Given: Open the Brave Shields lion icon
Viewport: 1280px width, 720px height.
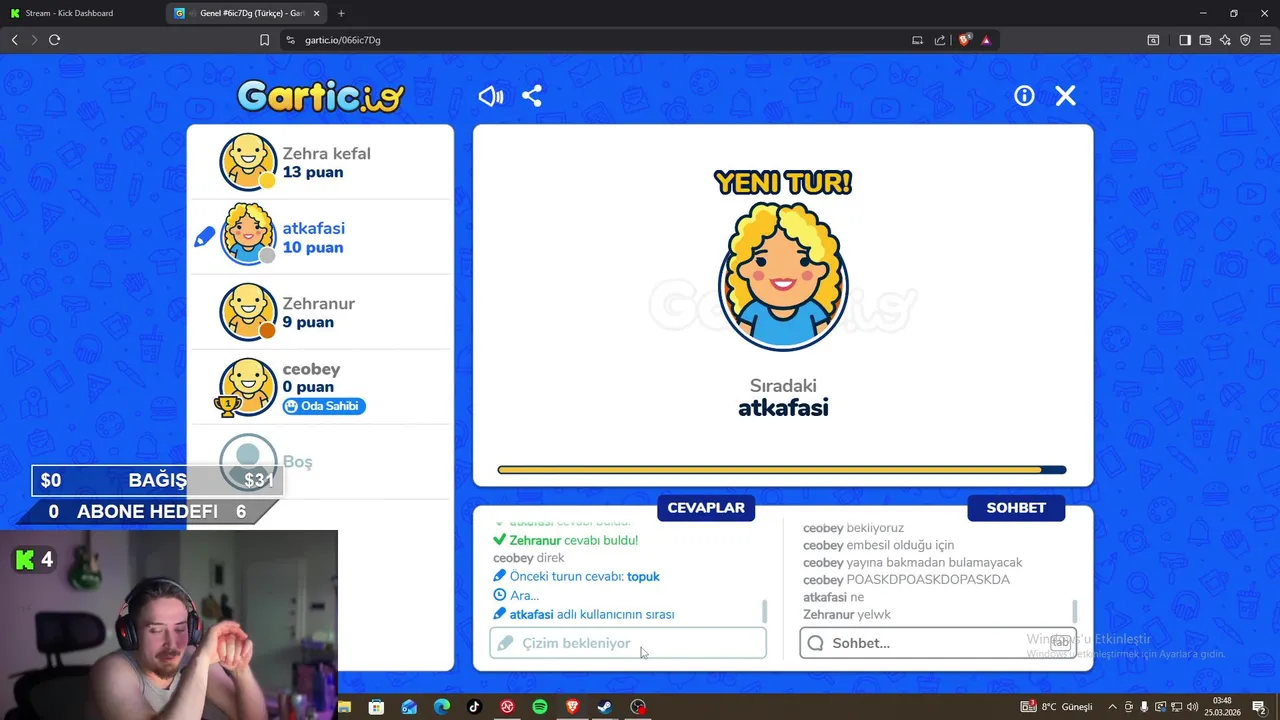Looking at the screenshot, I should pos(964,40).
